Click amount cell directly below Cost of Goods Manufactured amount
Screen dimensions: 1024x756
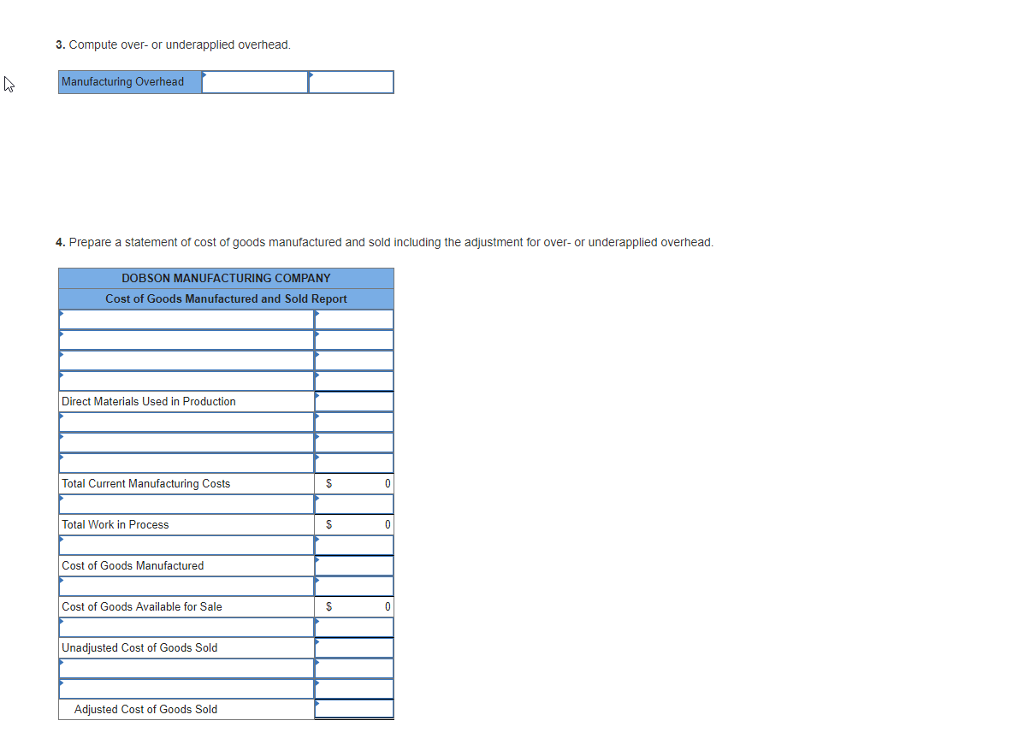pos(354,587)
